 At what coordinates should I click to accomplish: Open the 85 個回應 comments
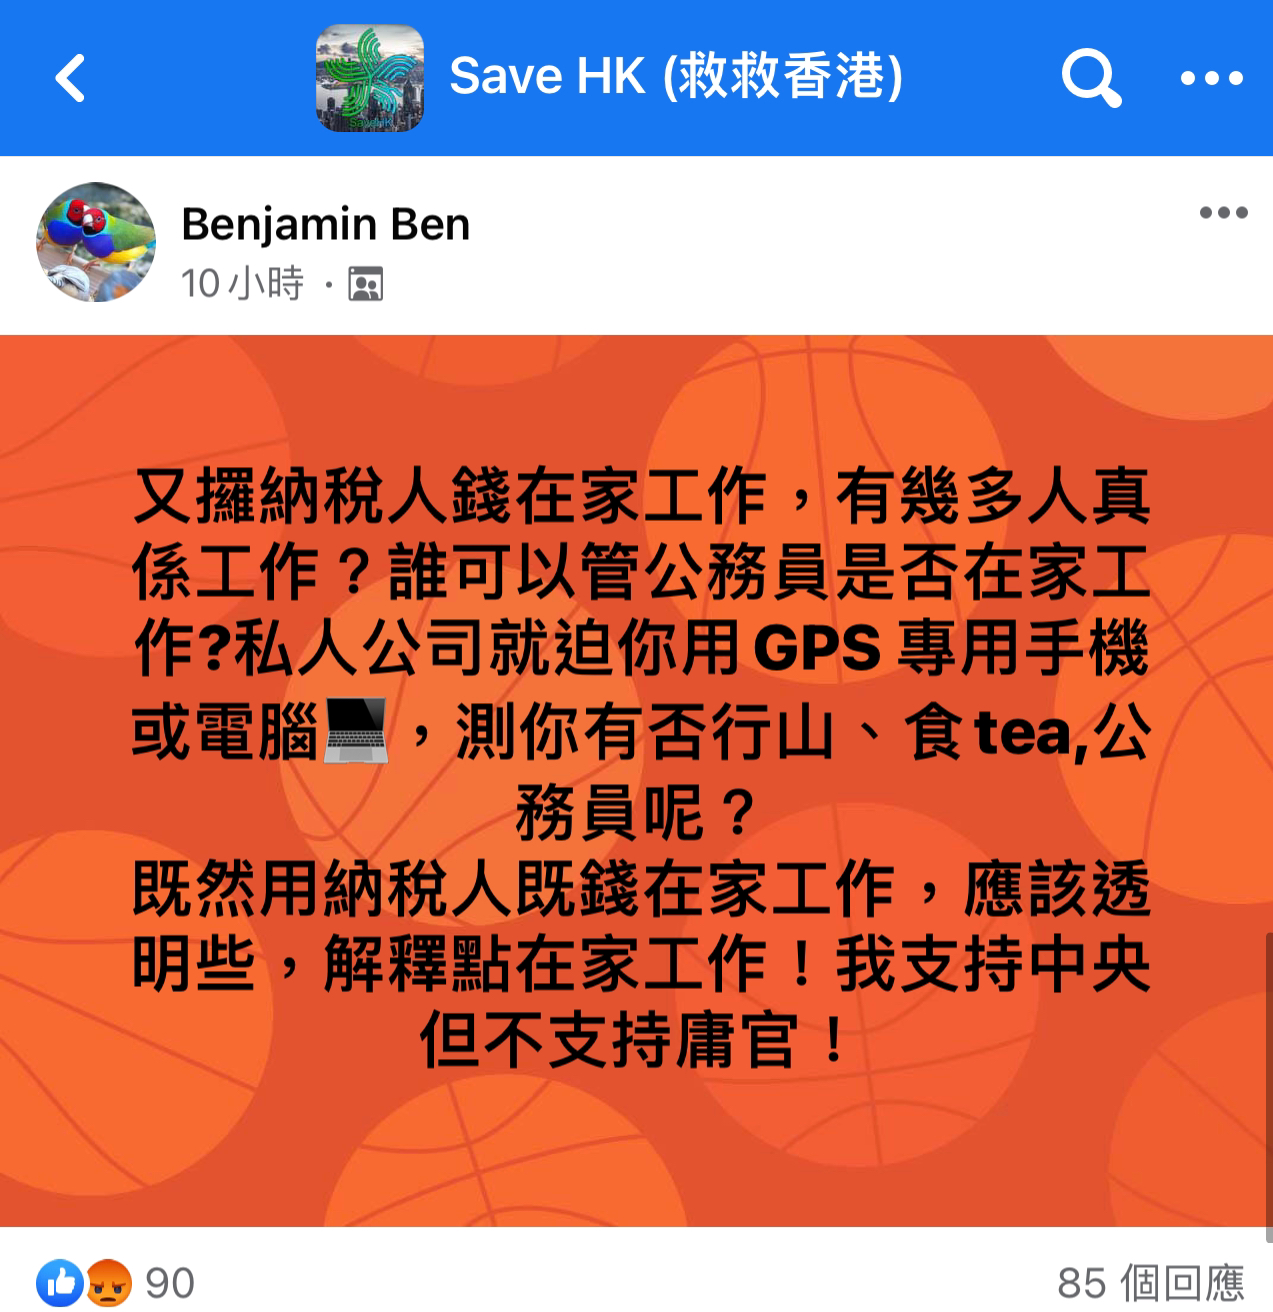[x=1150, y=1283]
